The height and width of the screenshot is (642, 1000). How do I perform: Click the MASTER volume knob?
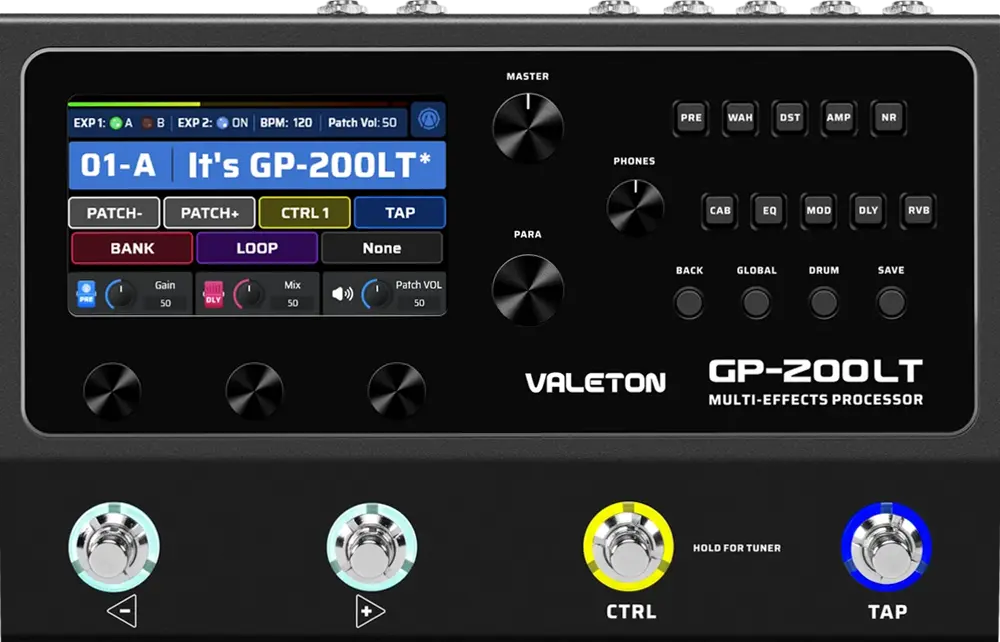[x=528, y=128]
